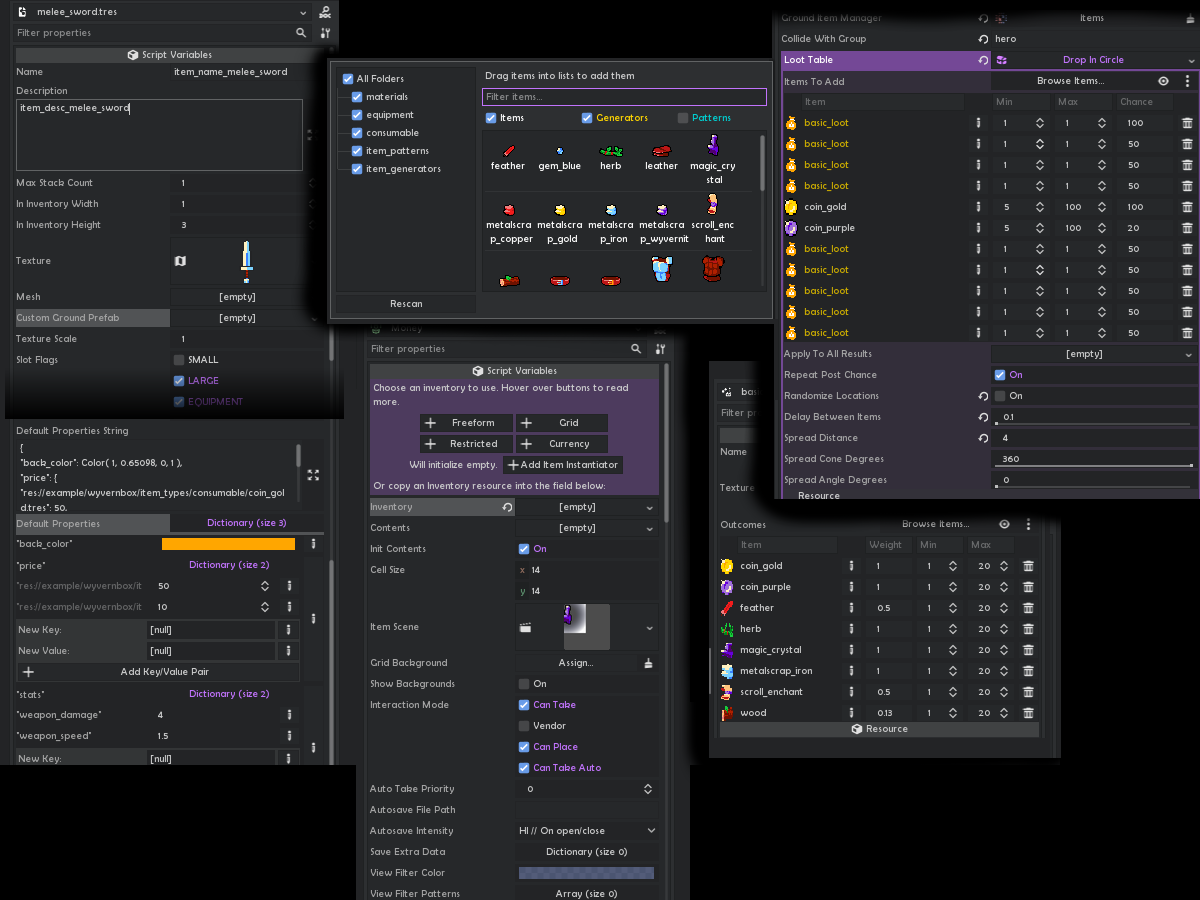Click the revert arrow next to the Inventory field

pyautogui.click(x=507, y=507)
